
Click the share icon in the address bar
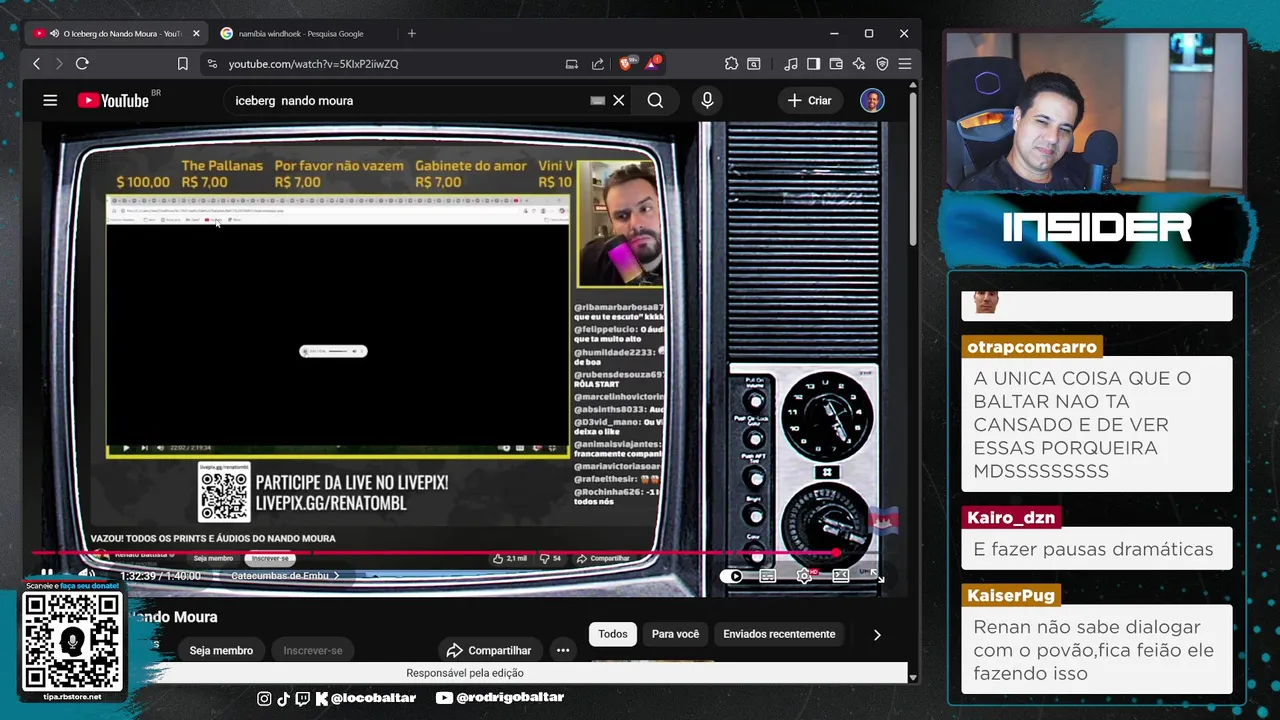point(598,64)
